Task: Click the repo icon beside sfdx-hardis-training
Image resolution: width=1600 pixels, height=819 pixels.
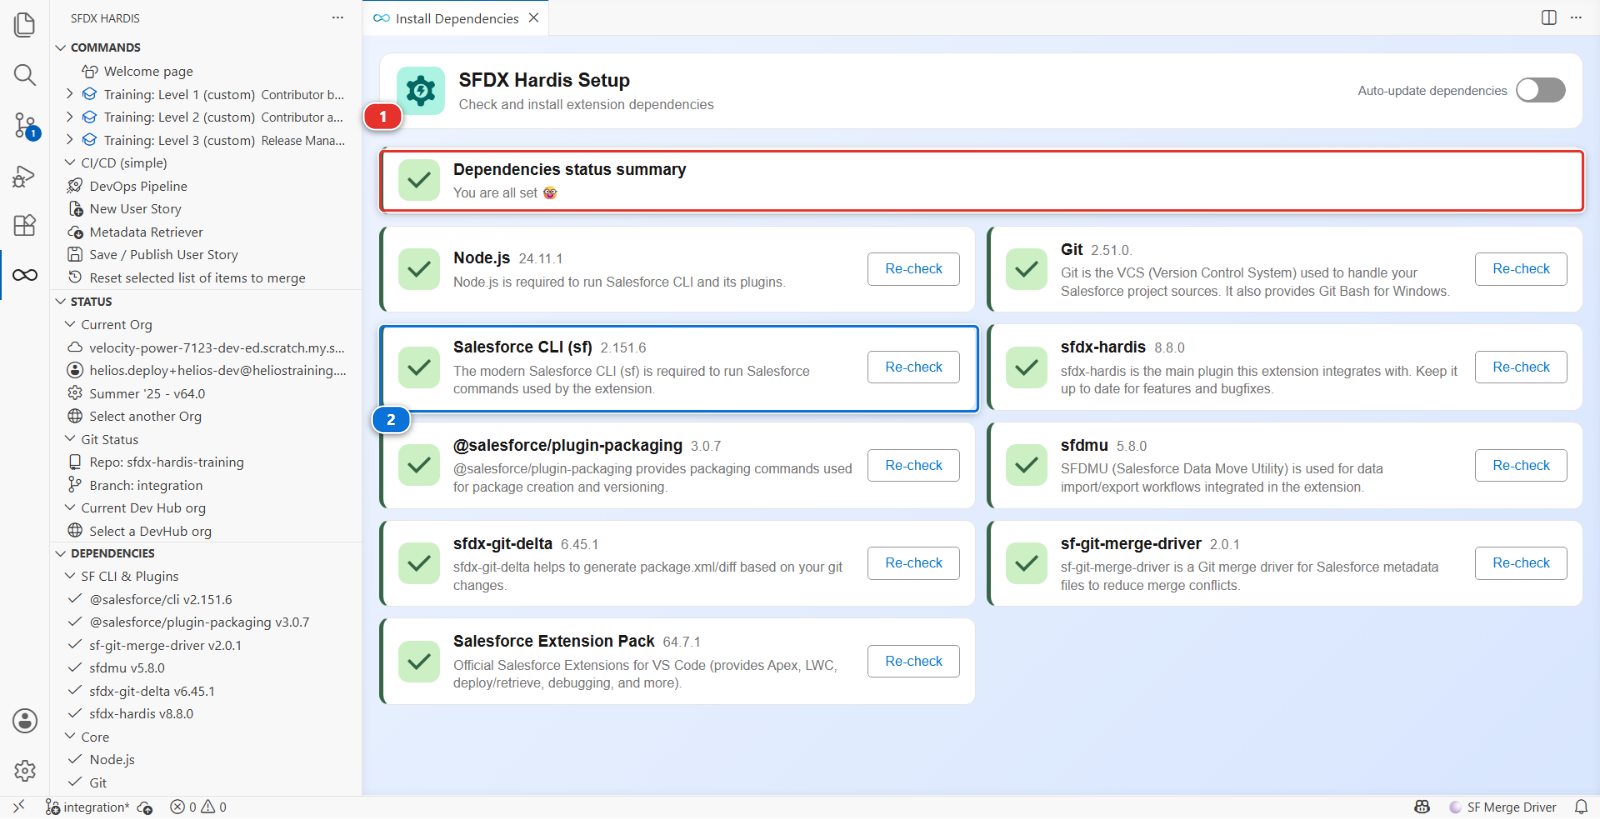Action: click(x=75, y=462)
